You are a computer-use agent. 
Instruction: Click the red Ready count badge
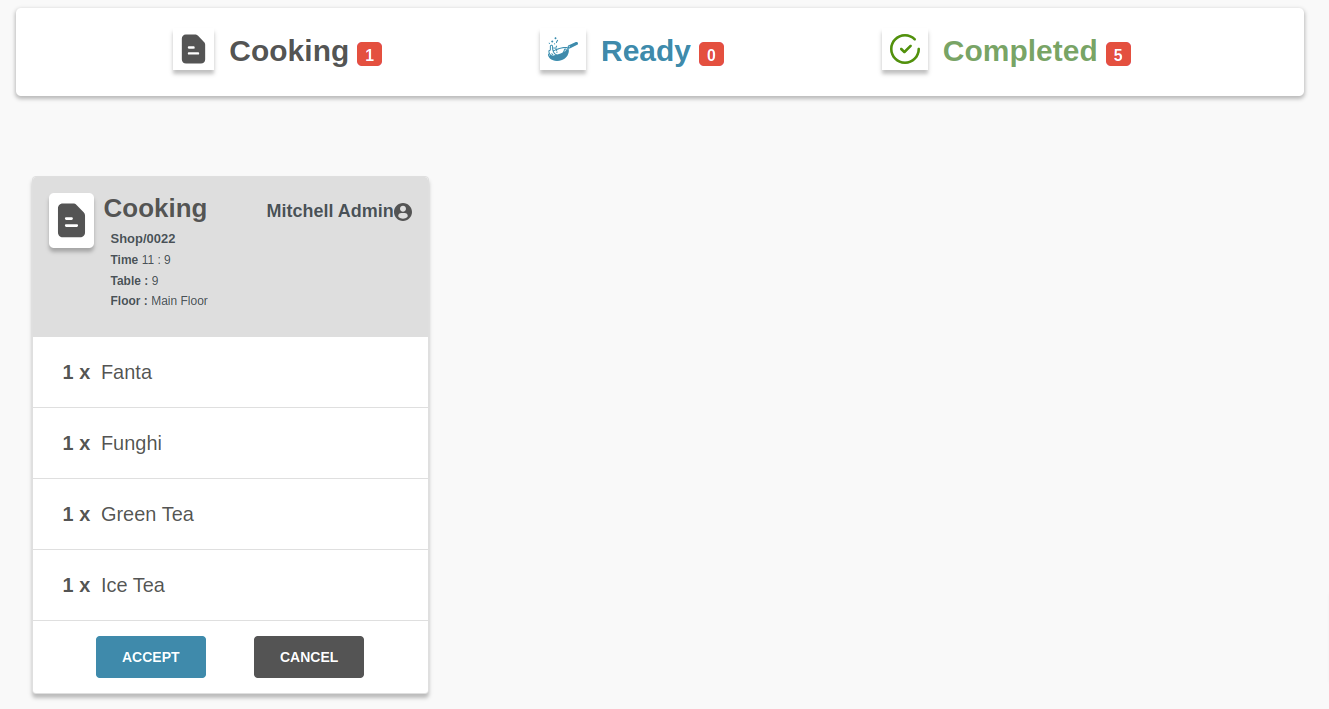[711, 54]
